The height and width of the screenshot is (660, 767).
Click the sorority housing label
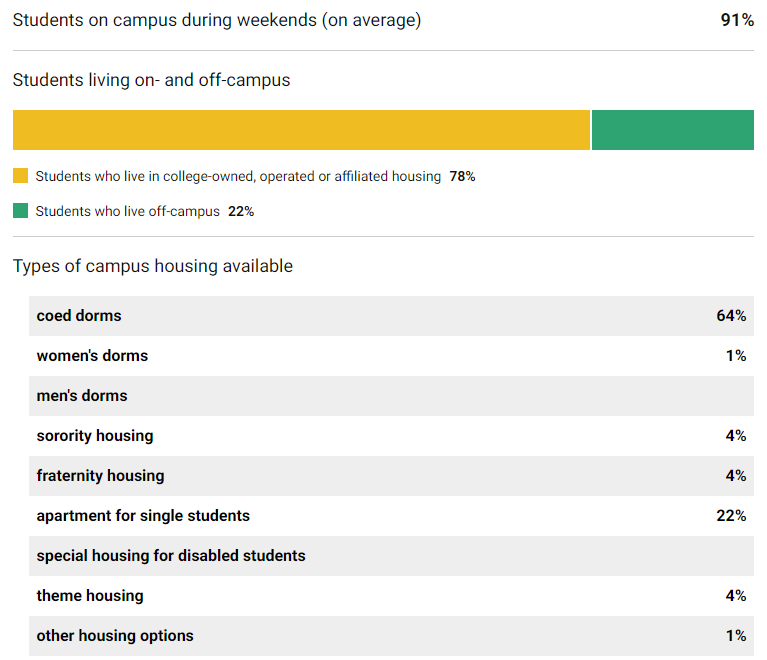coord(95,436)
